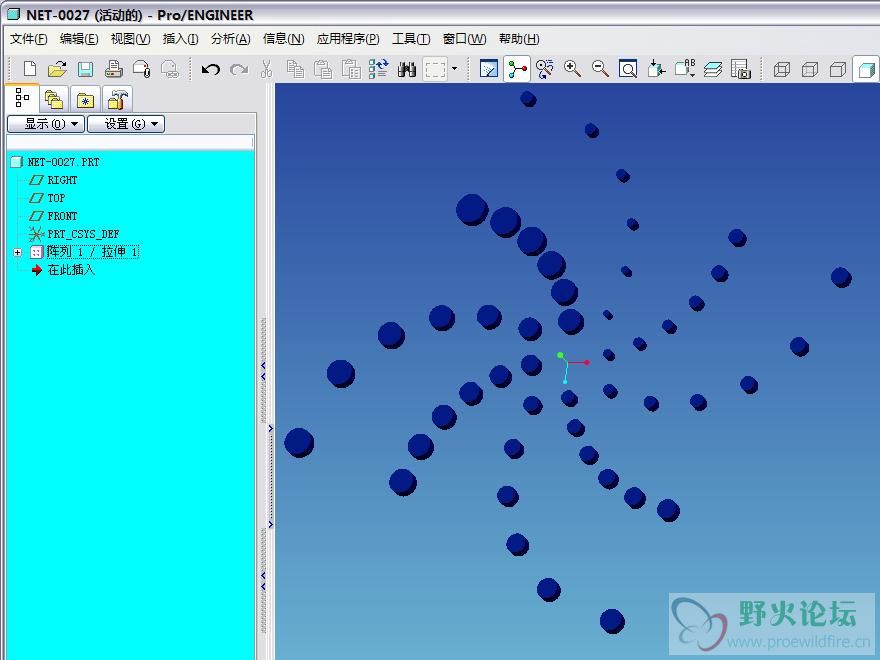
Task: Click the binoculars Find icon
Action: (x=407, y=69)
